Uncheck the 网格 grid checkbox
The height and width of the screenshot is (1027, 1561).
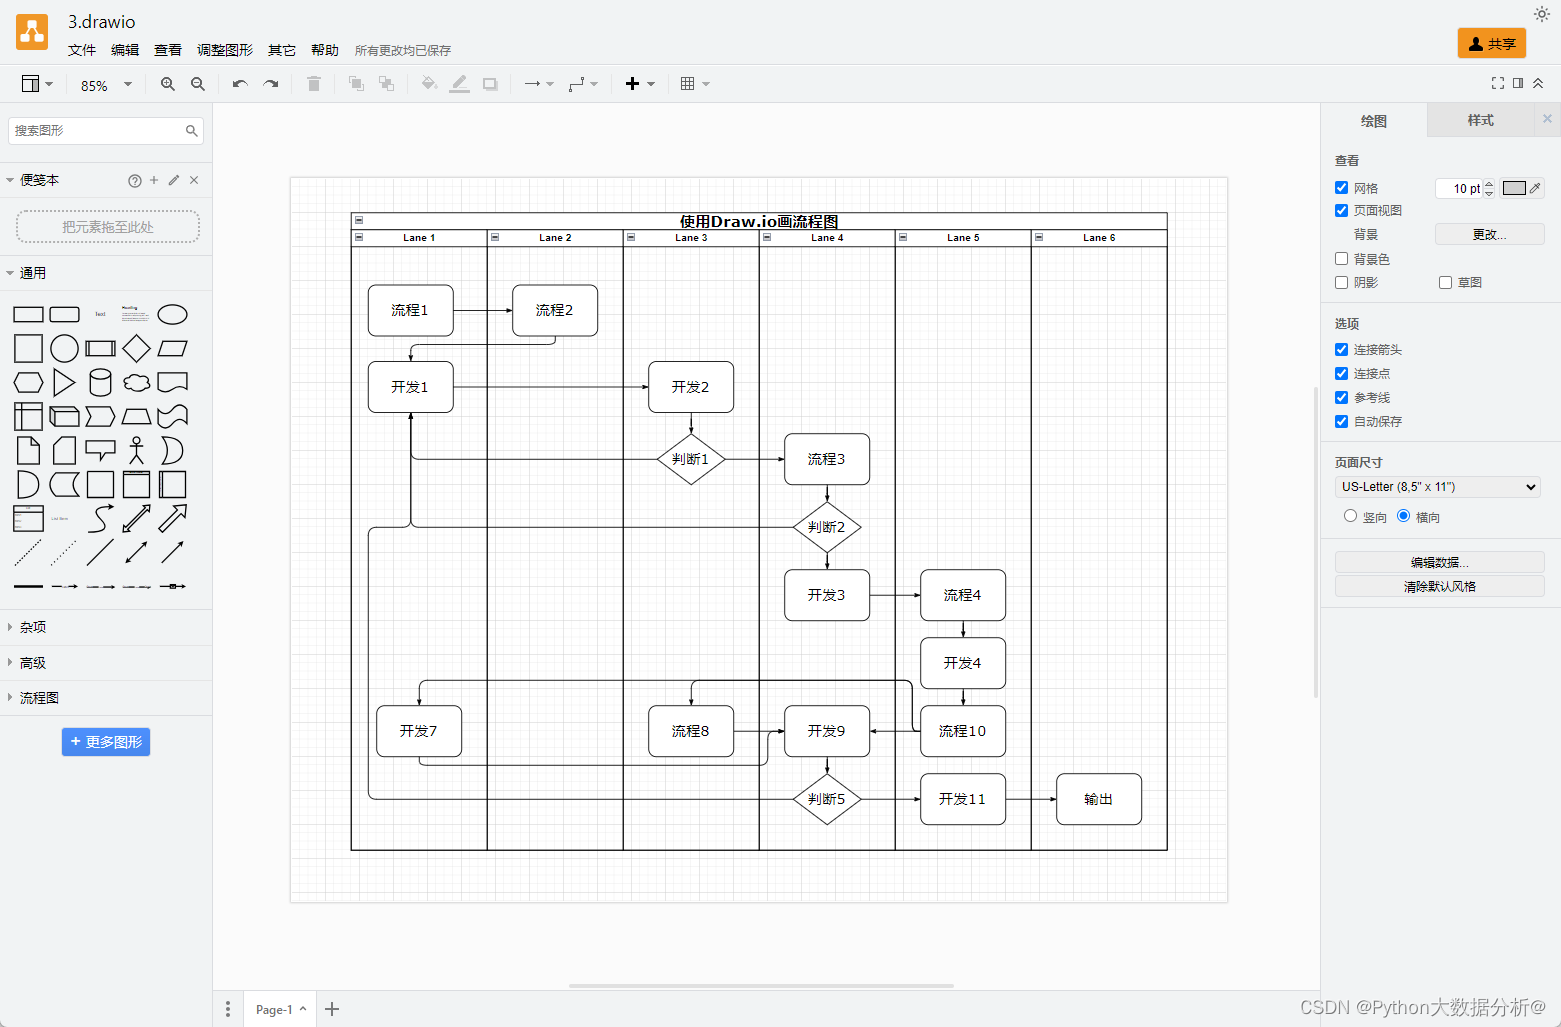pyautogui.click(x=1342, y=188)
